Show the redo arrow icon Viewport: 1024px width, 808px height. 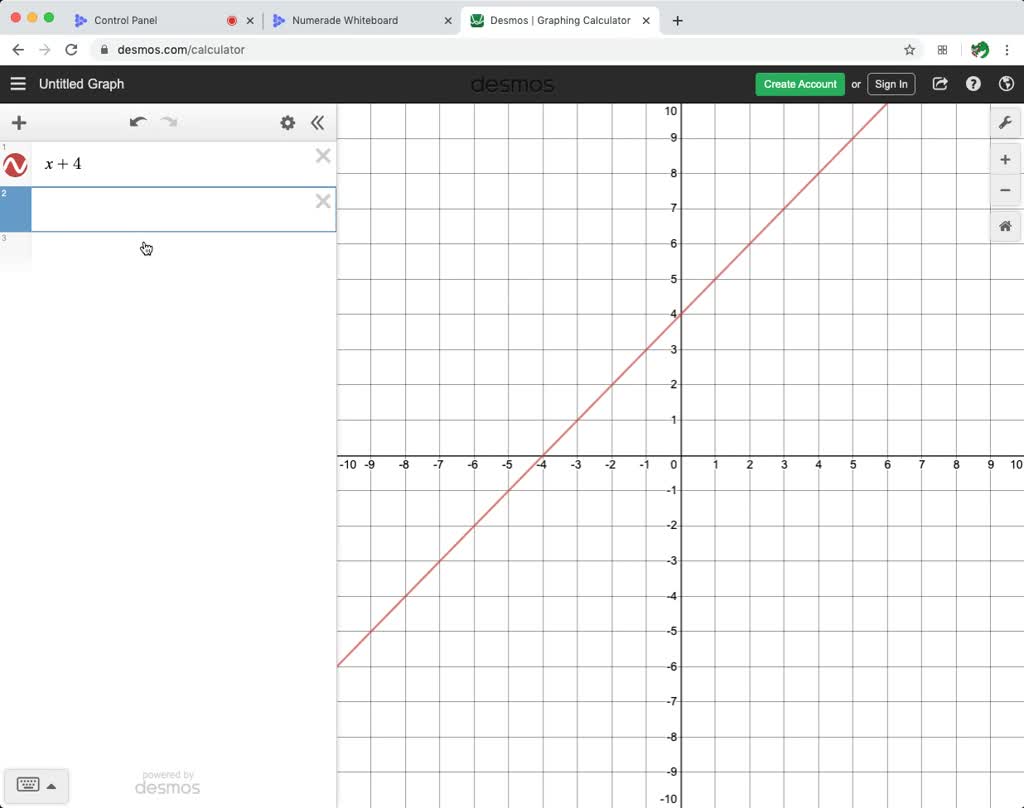point(168,121)
